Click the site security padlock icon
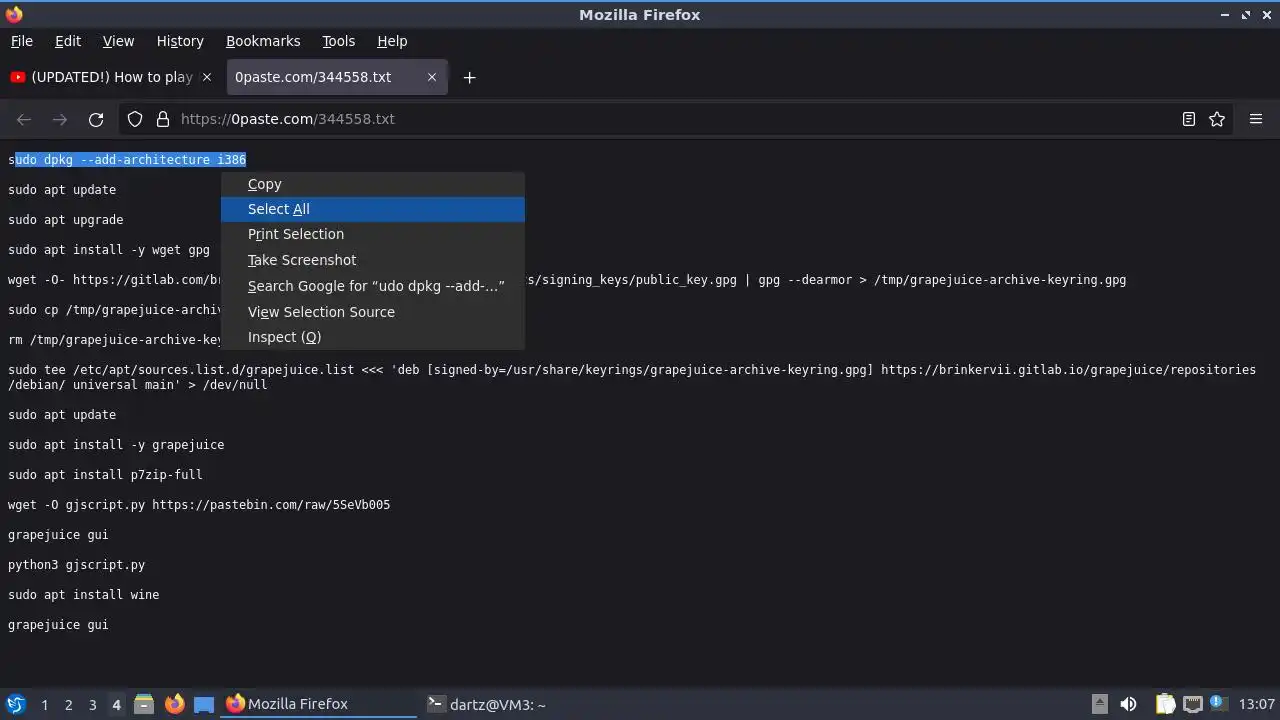 pyautogui.click(x=163, y=119)
